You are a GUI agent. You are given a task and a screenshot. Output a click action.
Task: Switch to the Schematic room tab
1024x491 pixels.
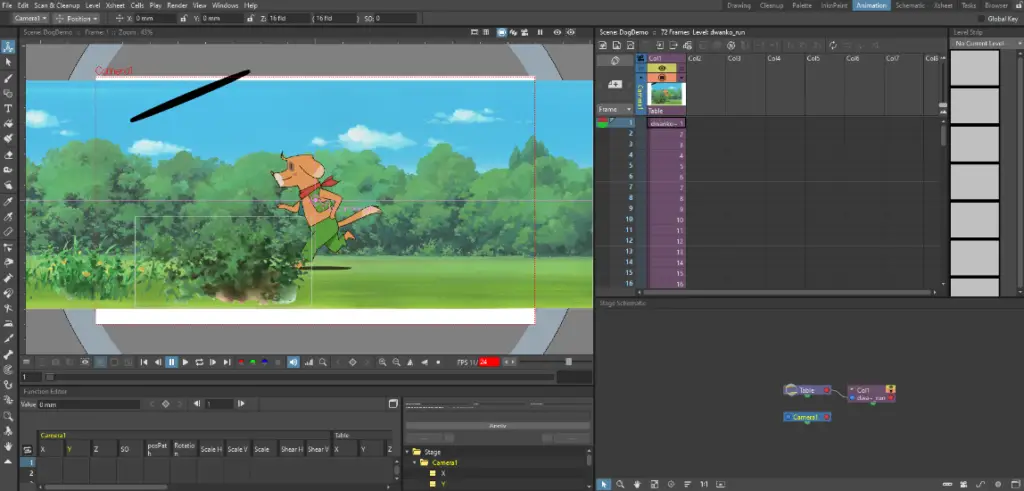(x=910, y=5)
